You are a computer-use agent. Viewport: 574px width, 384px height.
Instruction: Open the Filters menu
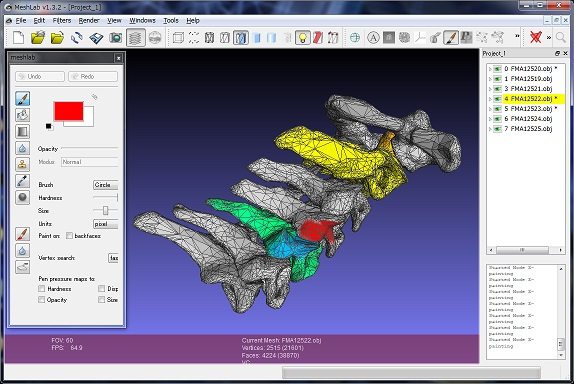62,20
